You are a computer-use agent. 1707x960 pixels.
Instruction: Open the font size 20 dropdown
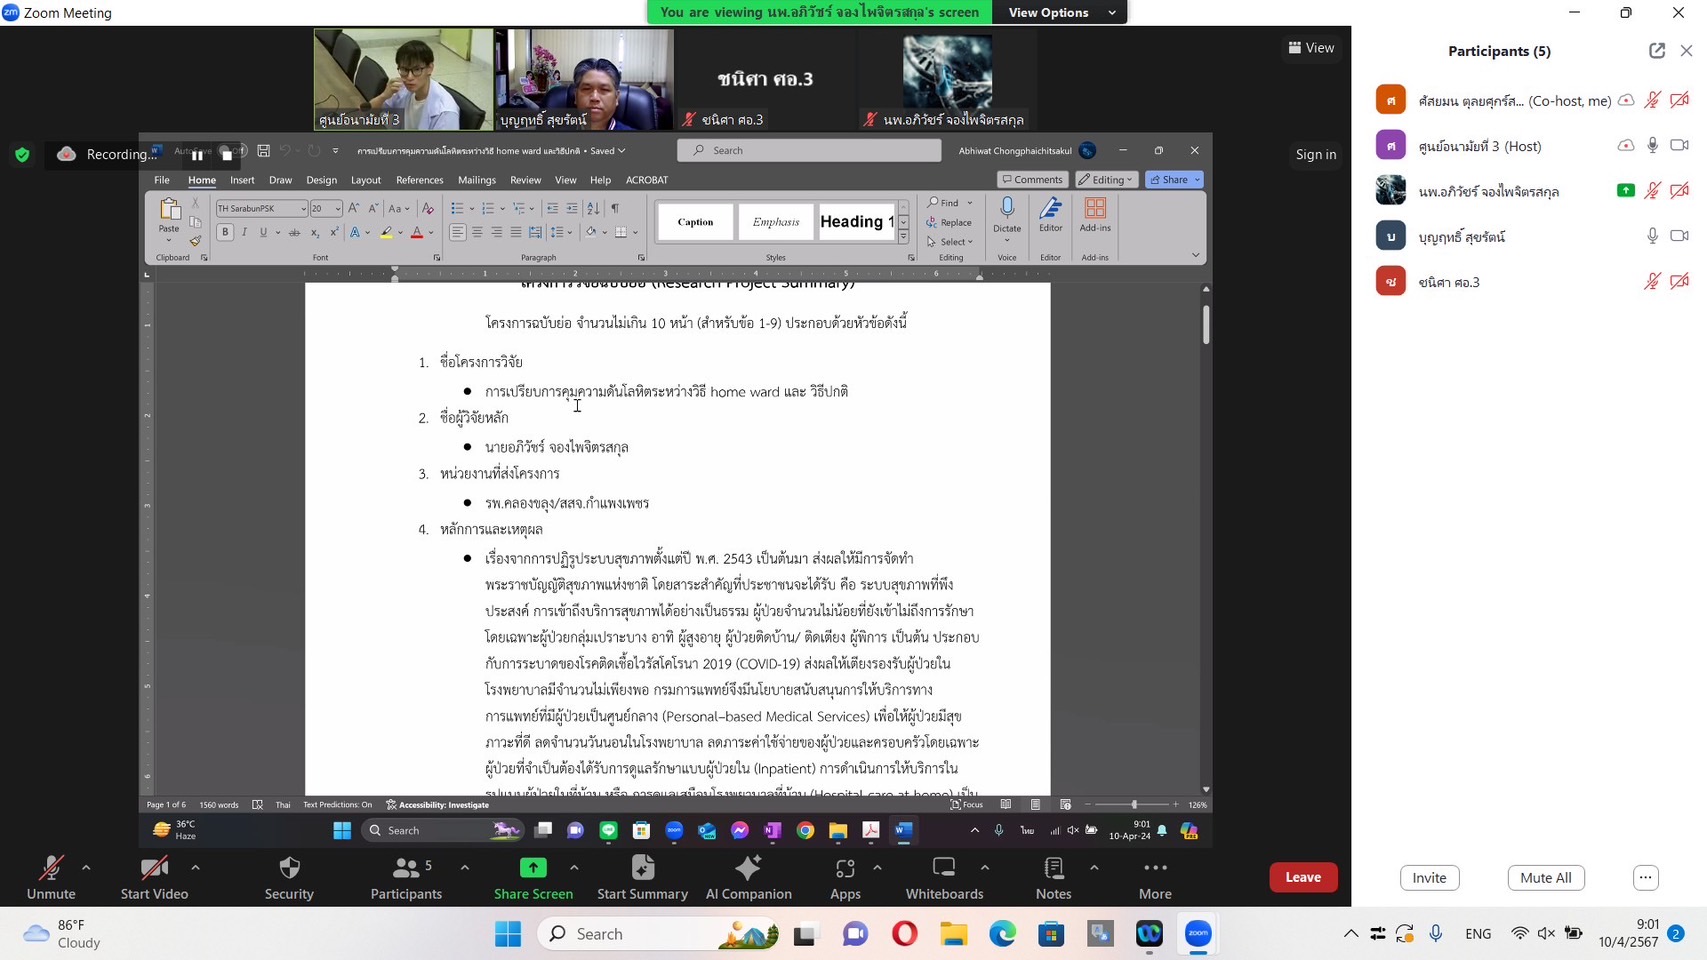click(x=338, y=208)
